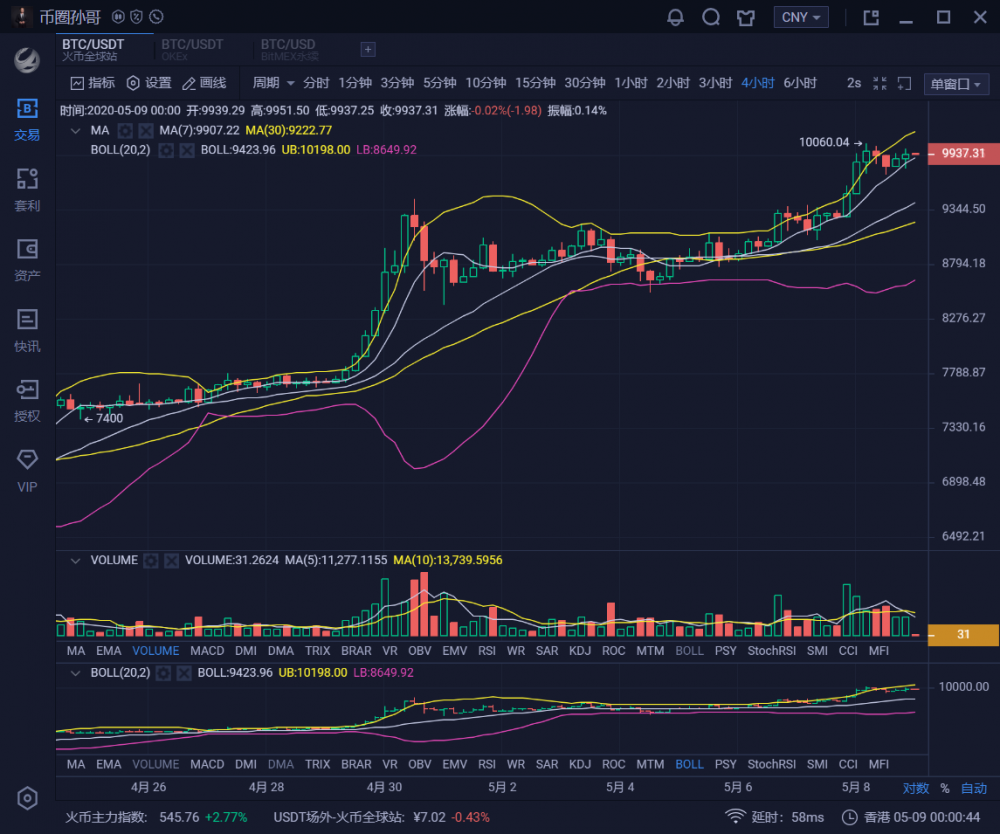Screen dimensions: 1000x834
Task: Click the notification bell icon
Action: pos(676,17)
